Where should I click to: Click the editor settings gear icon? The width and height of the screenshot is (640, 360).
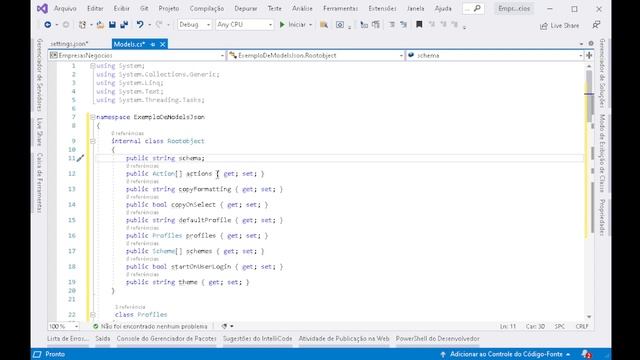point(591,43)
